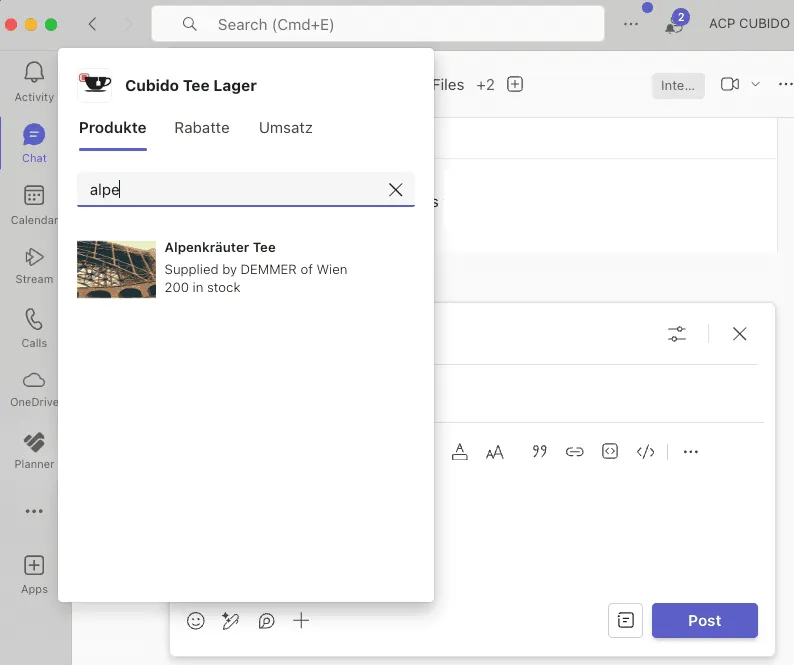794x665 pixels.
Task: Switch to the Umsatz tab
Action: 285,128
